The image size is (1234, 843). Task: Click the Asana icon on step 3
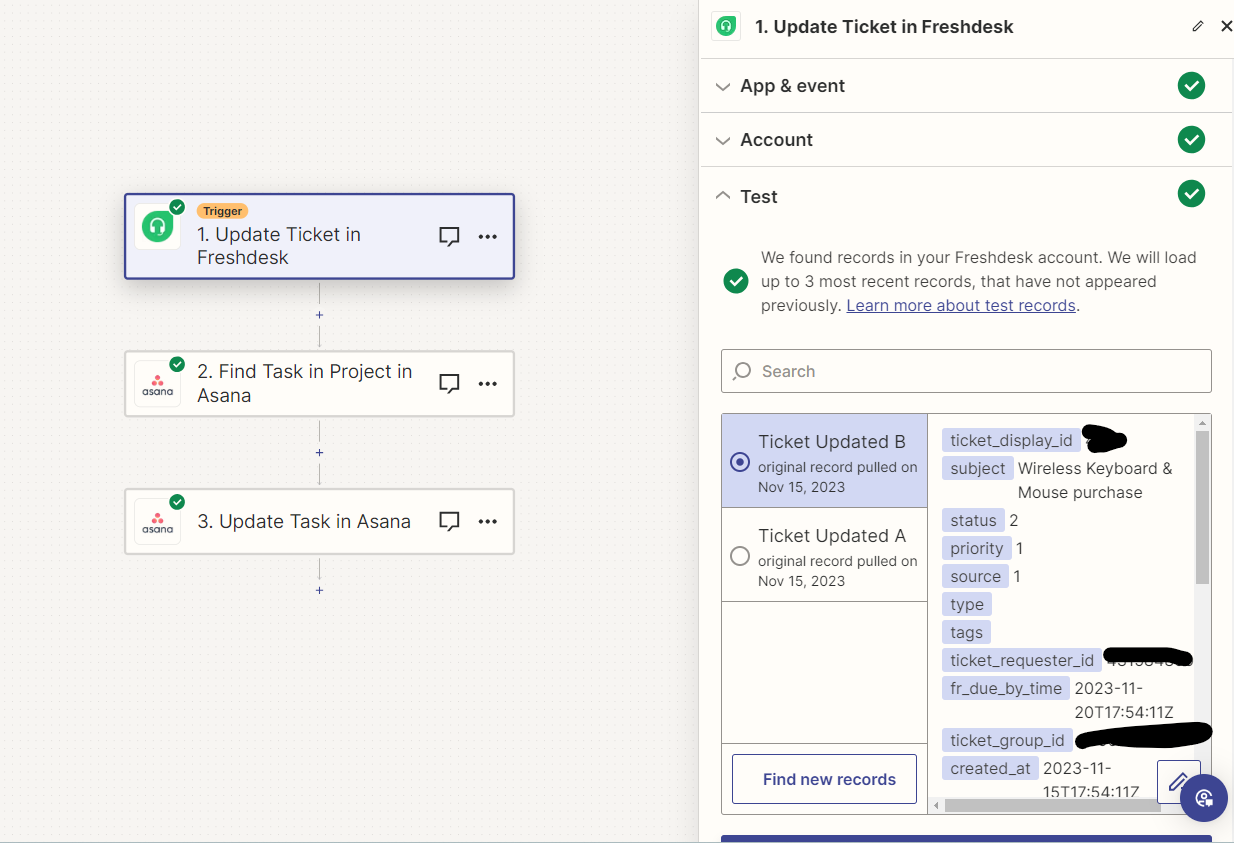point(157,521)
